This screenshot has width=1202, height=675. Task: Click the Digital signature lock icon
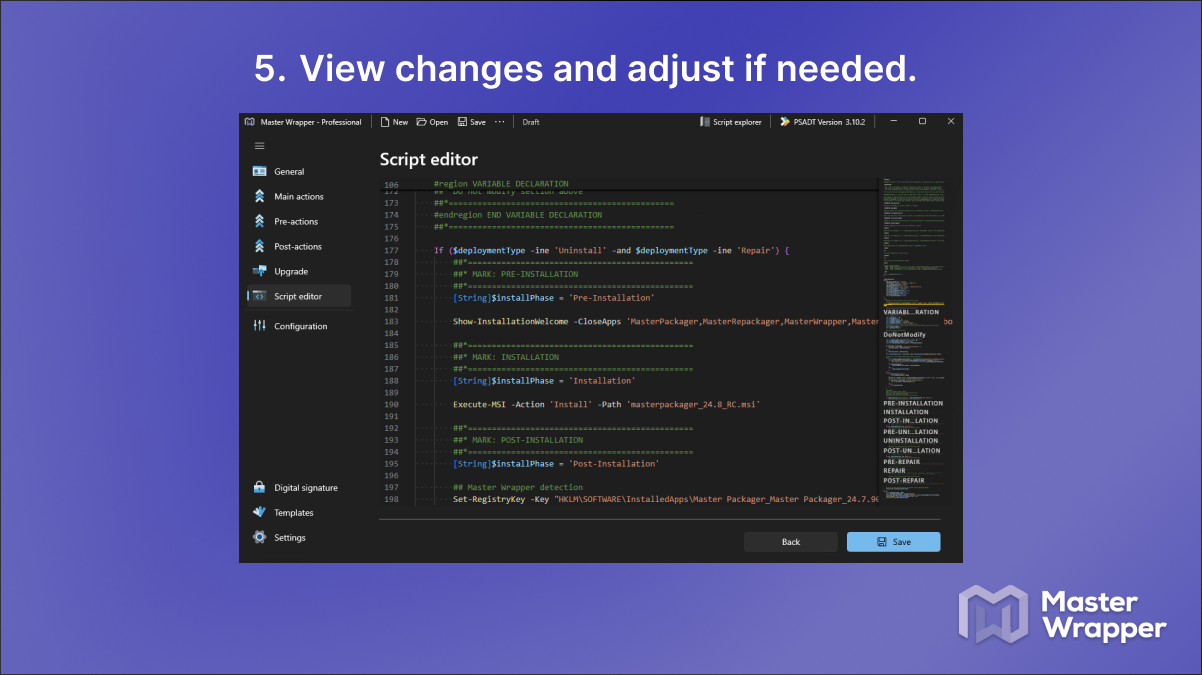(260, 488)
